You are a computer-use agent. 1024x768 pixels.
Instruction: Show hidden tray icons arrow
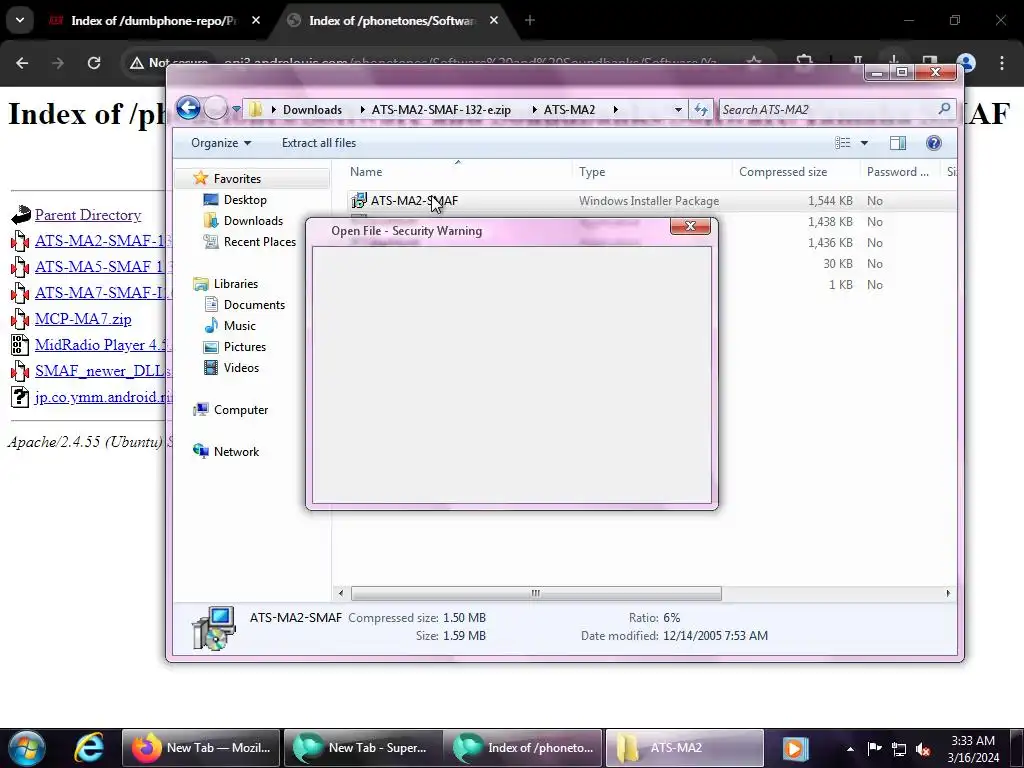click(850, 748)
